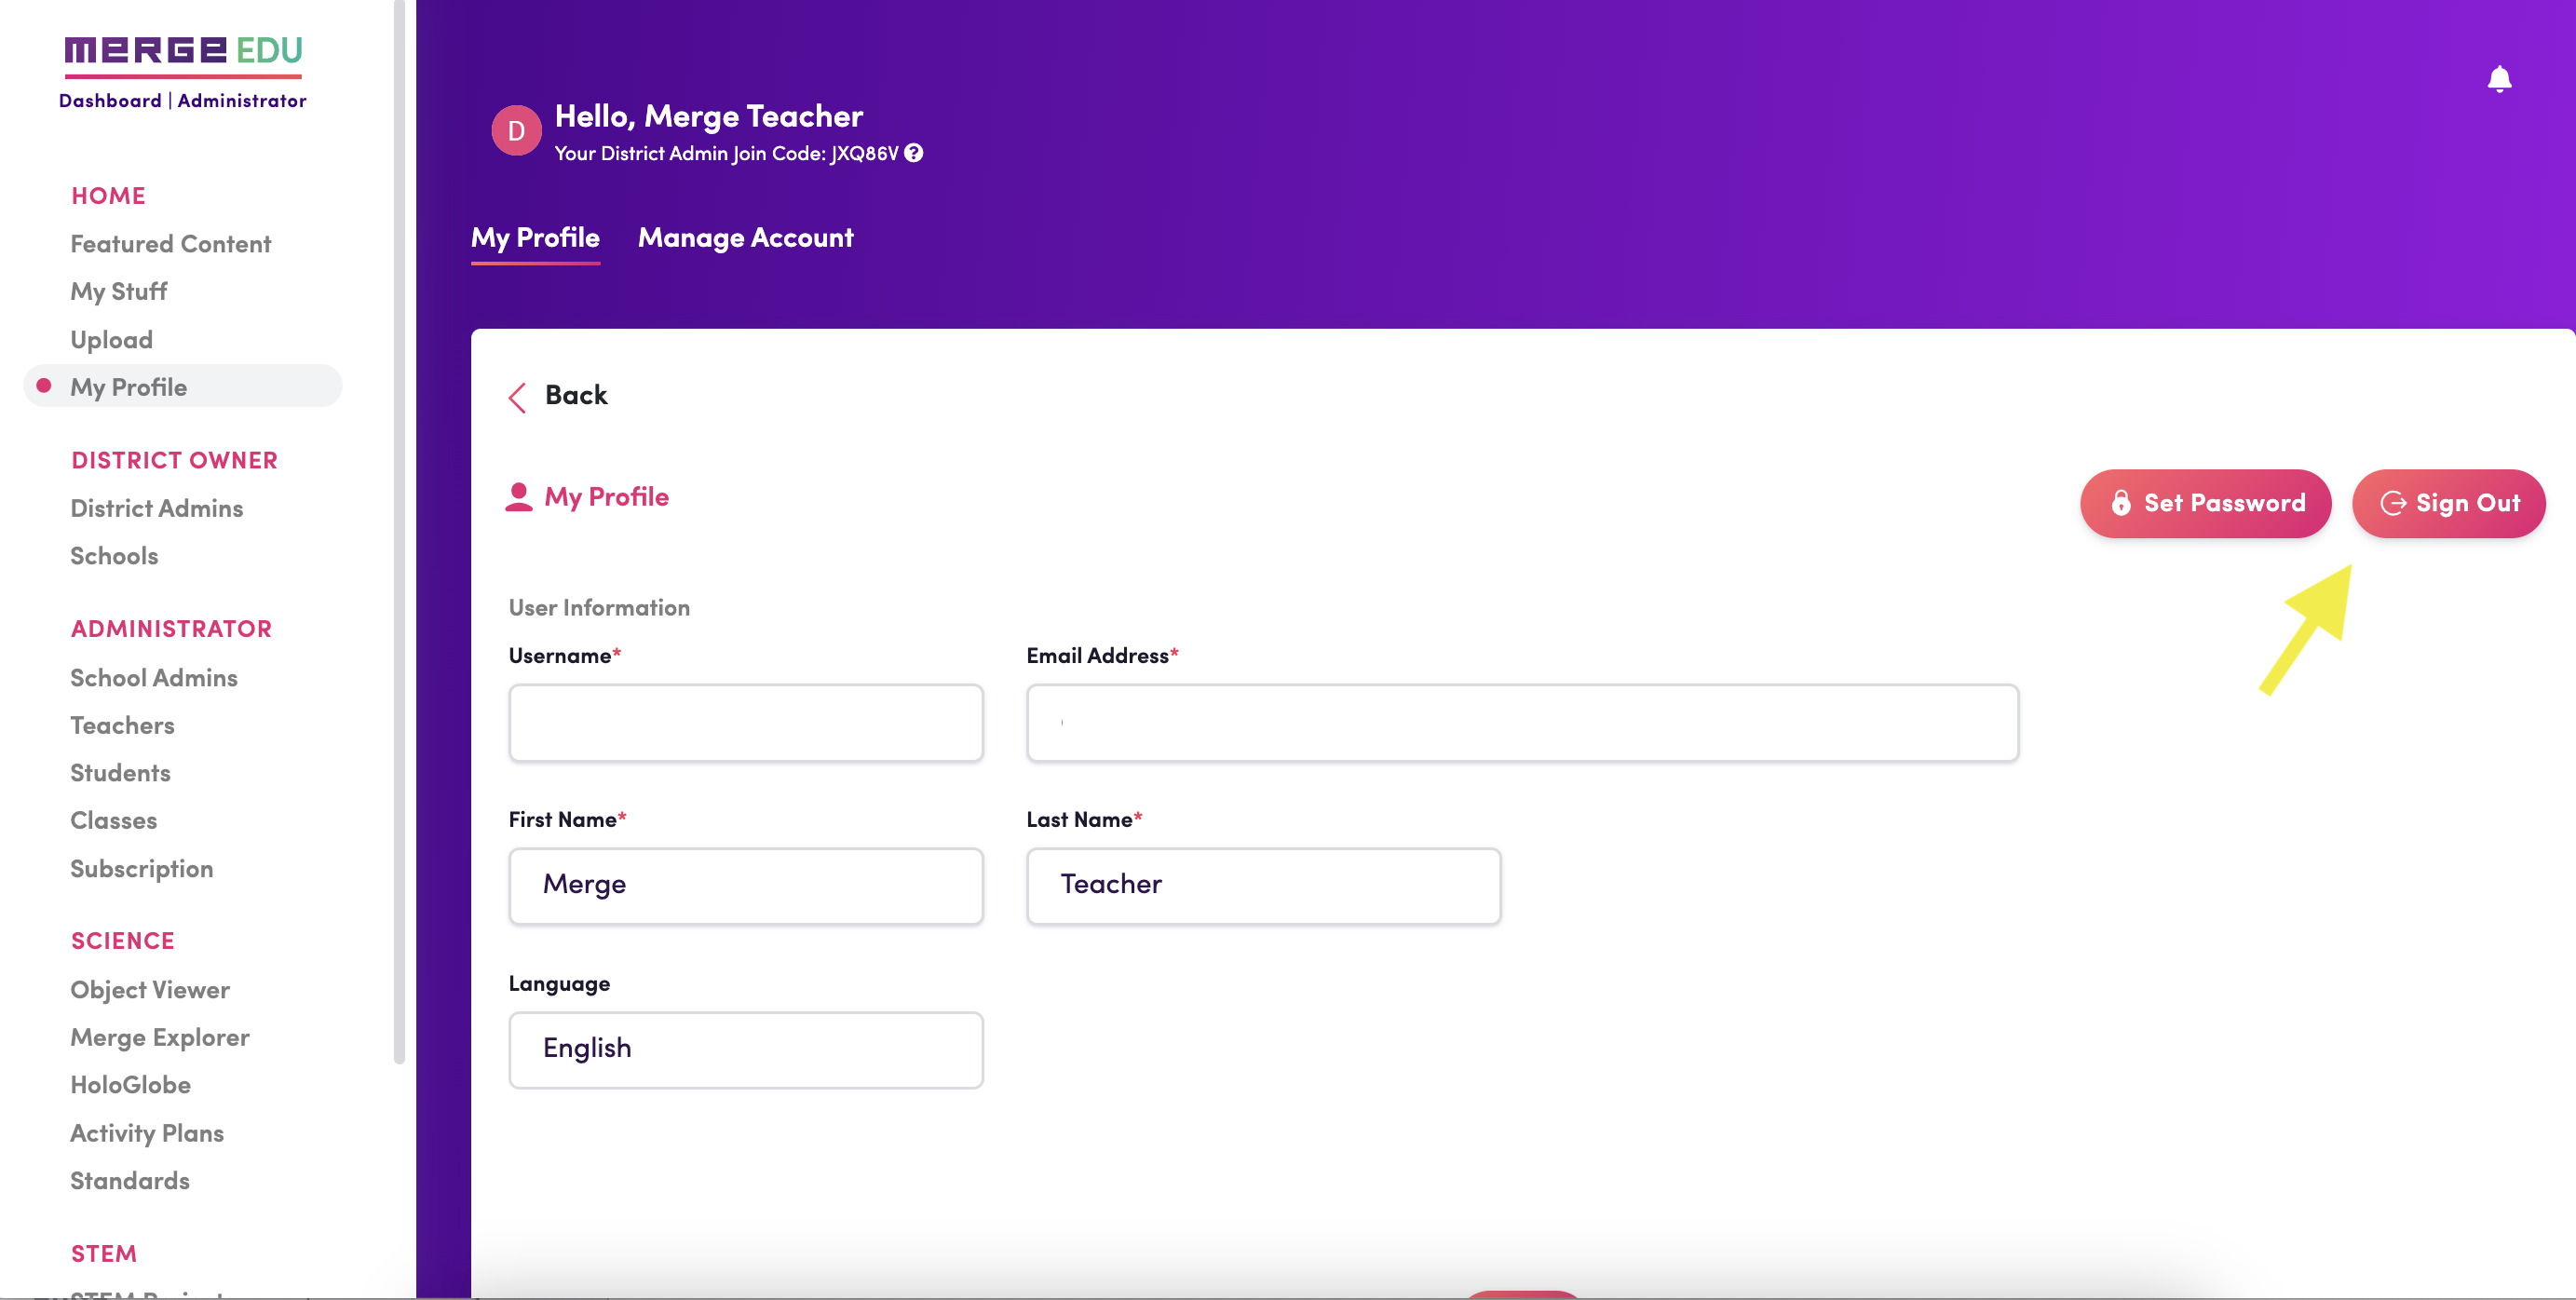Click the Set Password button
The height and width of the screenshot is (1300, 2576).
point(2205,503)
